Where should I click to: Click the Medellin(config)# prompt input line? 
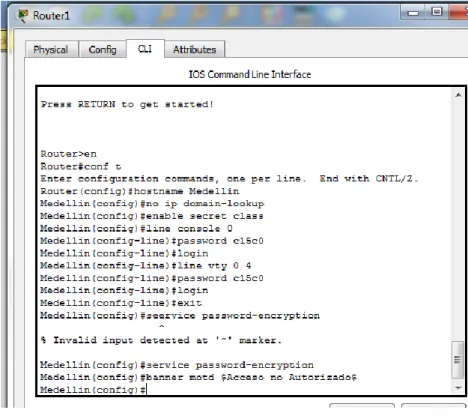click(93, 389)
